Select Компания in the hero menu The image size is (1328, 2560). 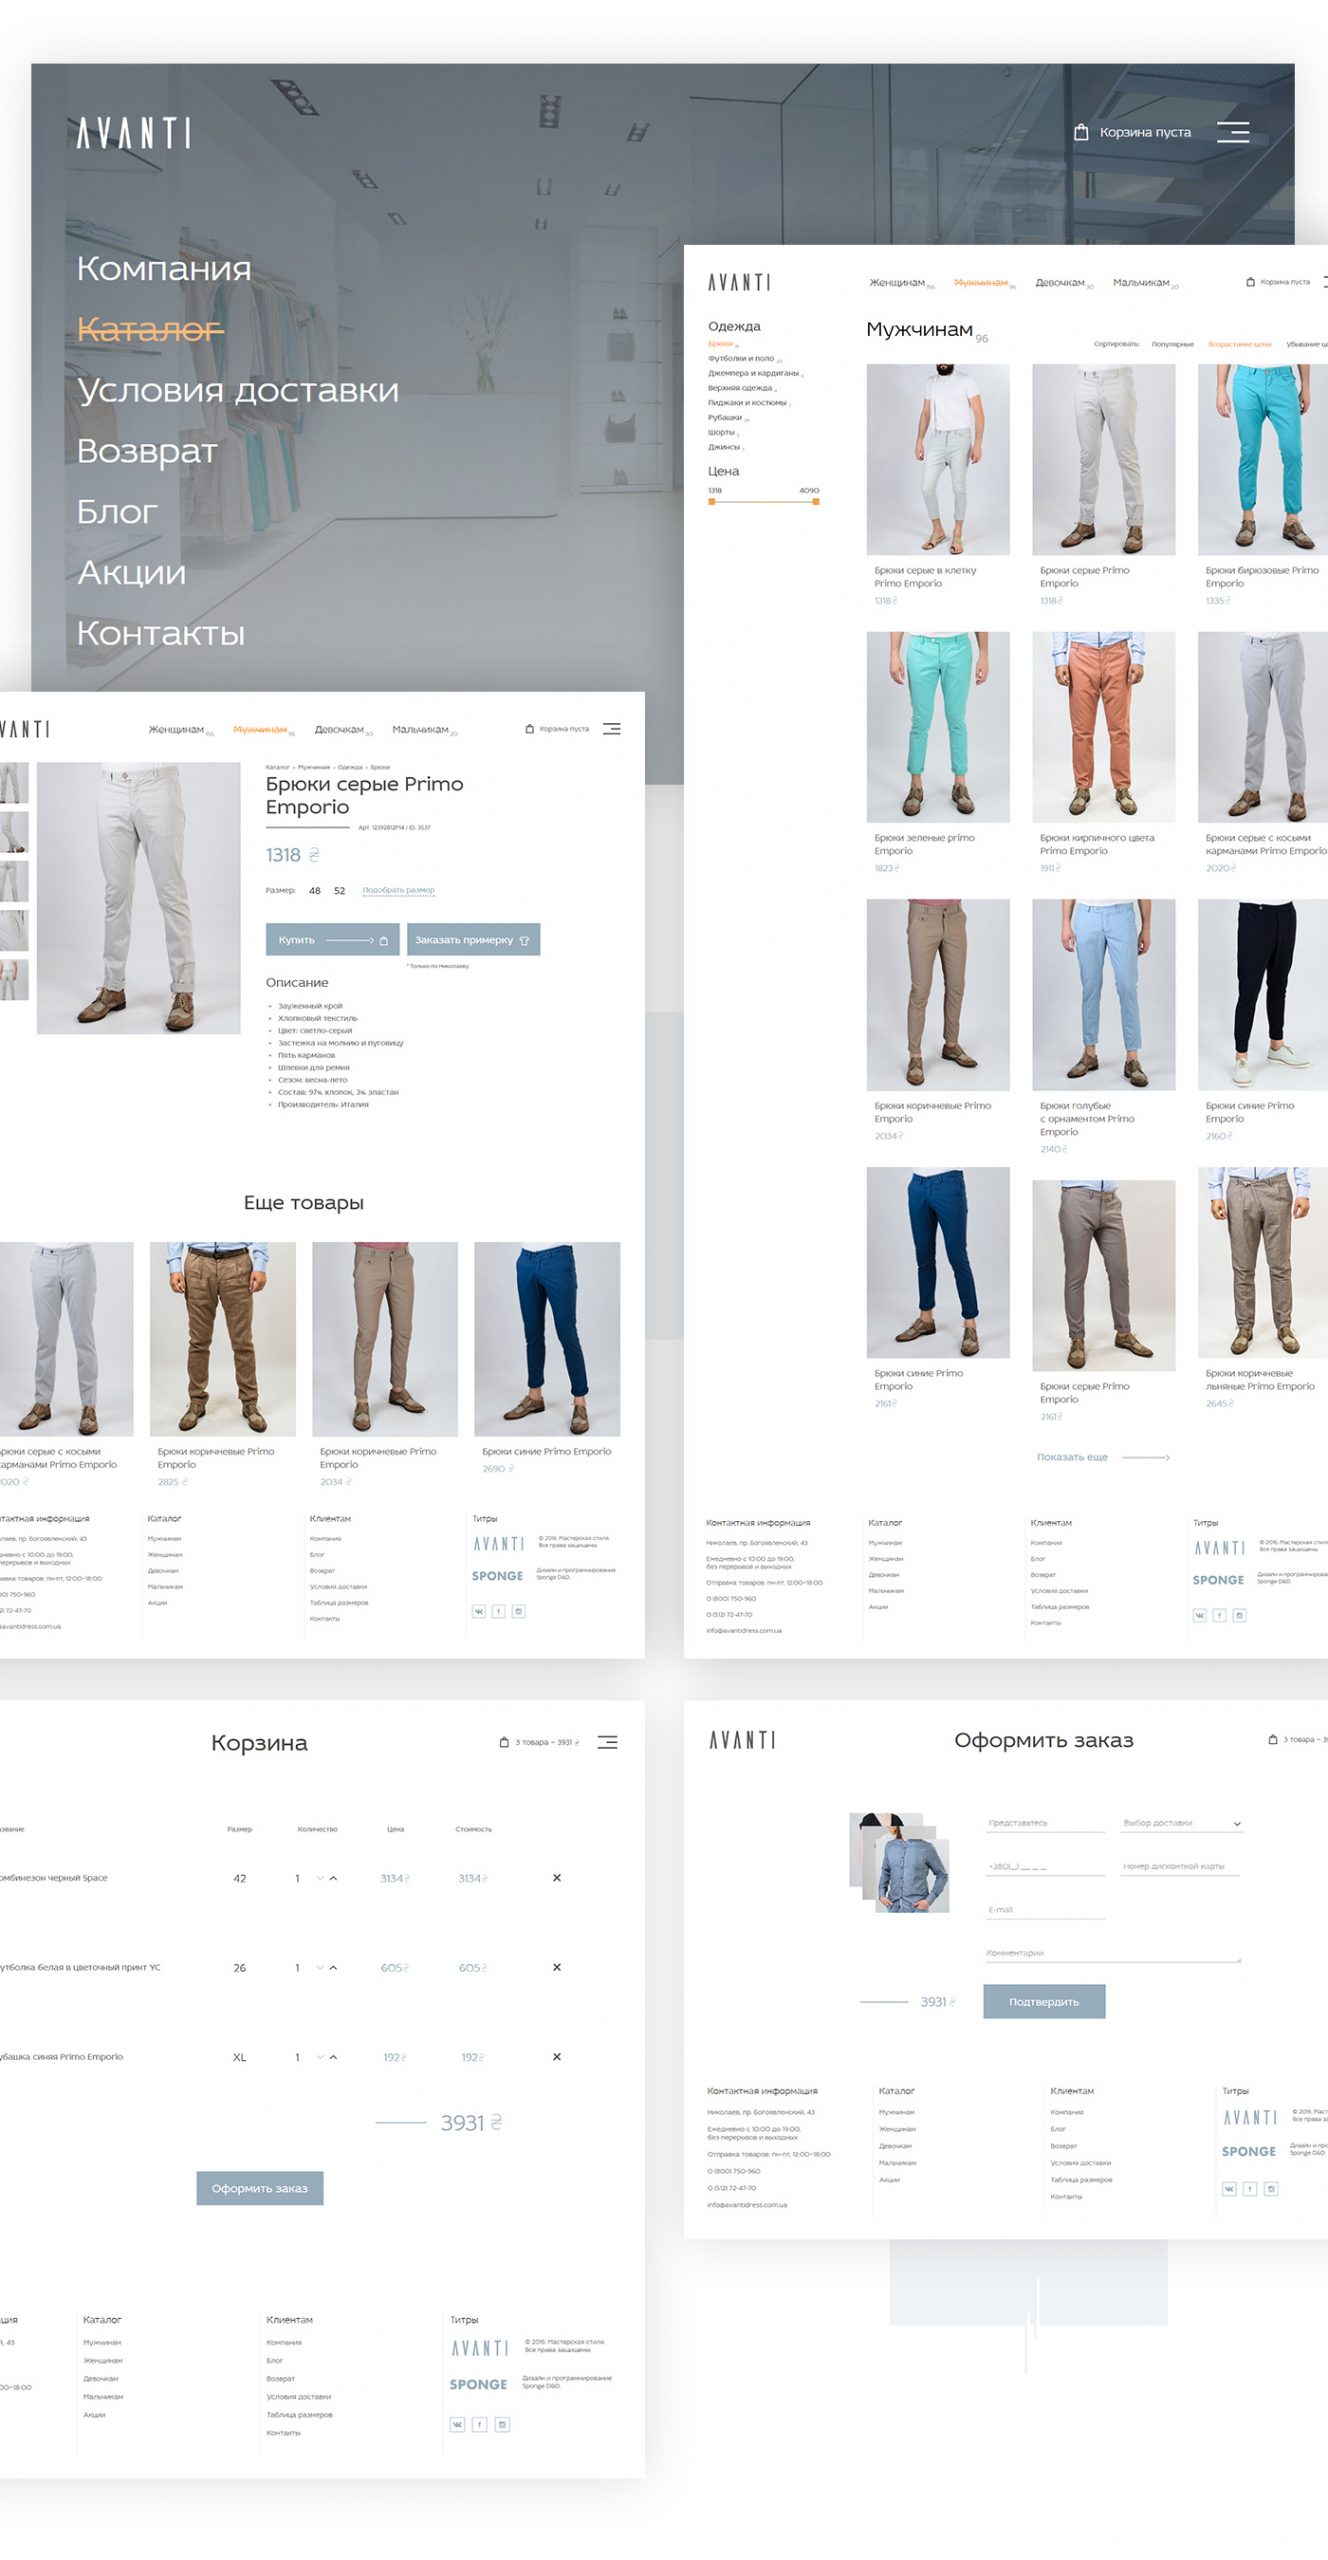point(164,268)
